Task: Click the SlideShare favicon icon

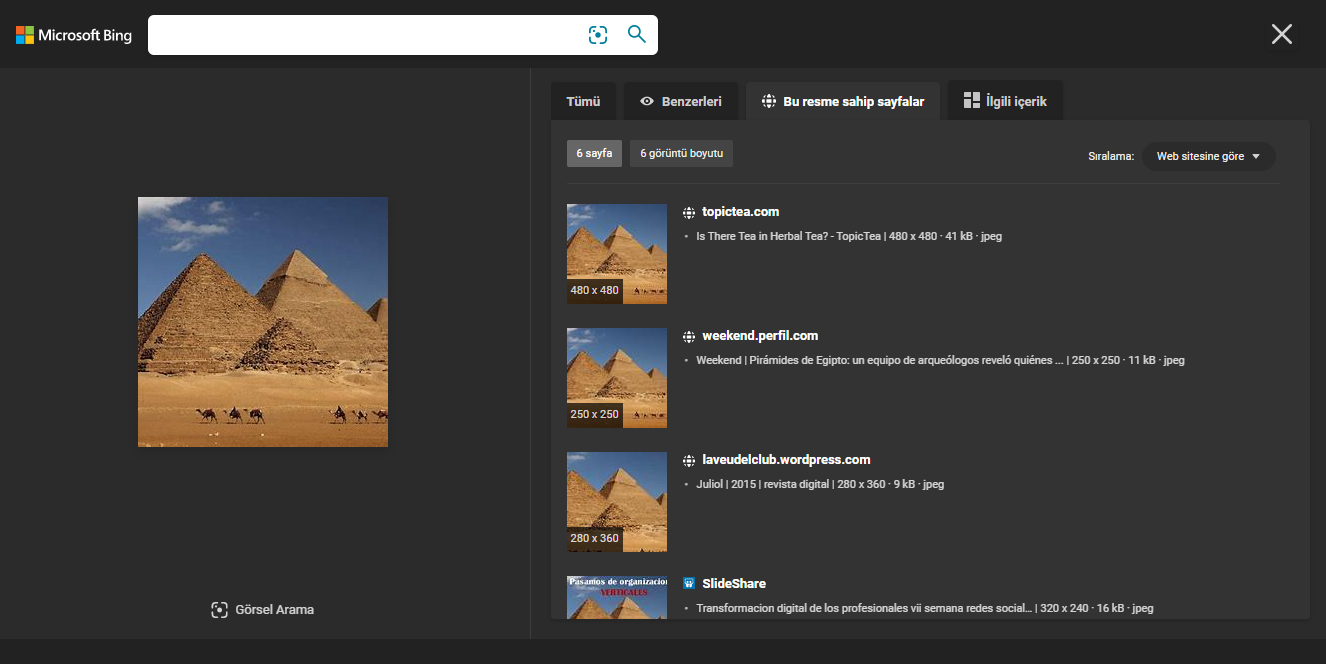Action: click(x=689, y=583)
